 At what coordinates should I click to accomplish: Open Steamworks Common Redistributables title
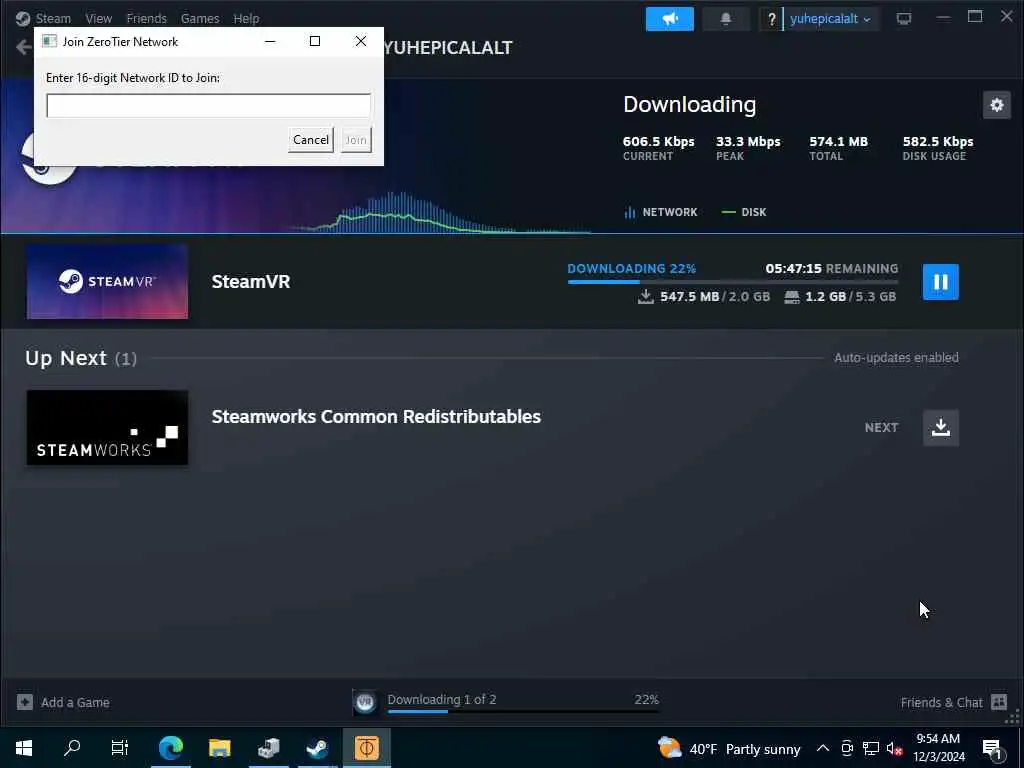[376, 417]
